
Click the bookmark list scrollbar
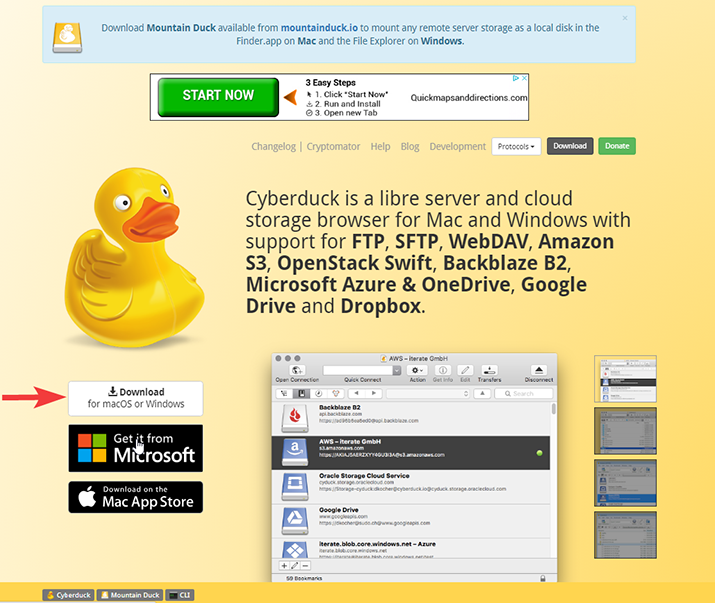(554, 408)
